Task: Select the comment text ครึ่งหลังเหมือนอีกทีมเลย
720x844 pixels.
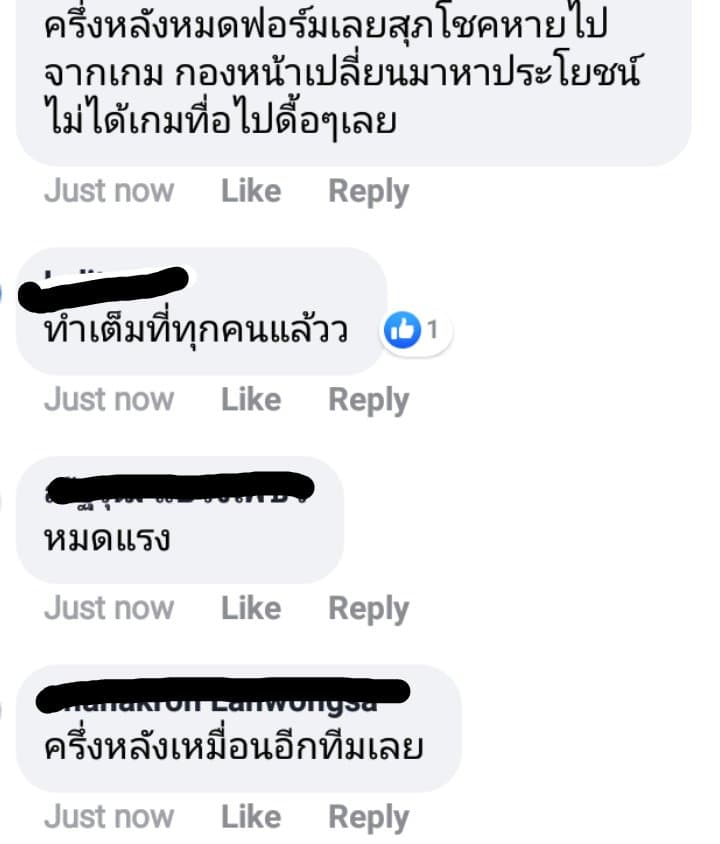Action: (234, 746)
